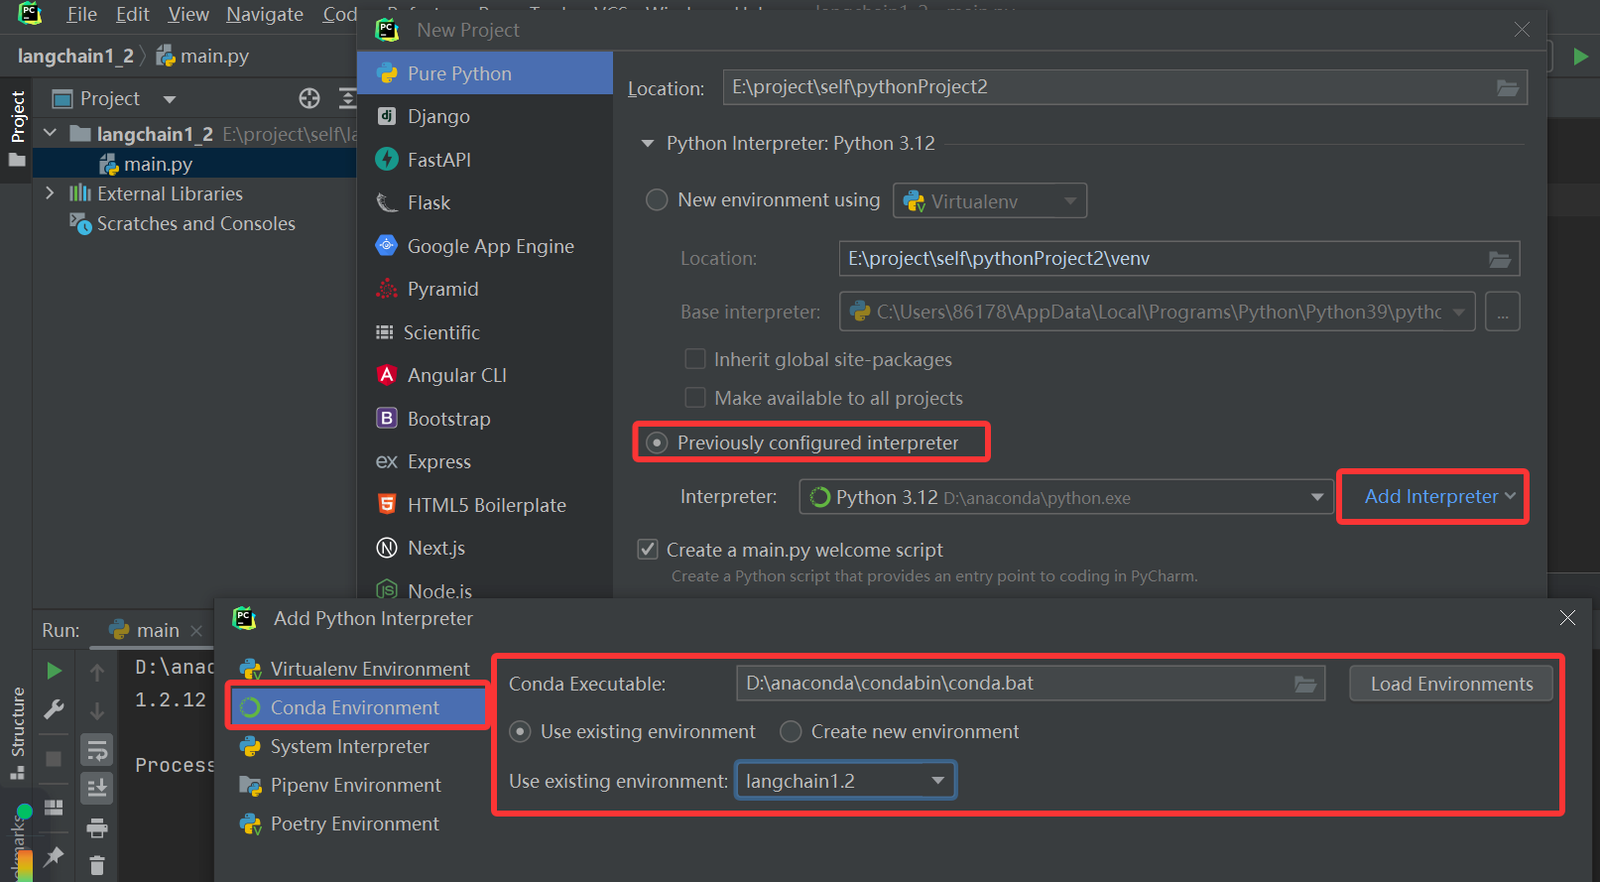Click the restore layout icon in Run panel
1600x882 pixels.
click(54, 807)
